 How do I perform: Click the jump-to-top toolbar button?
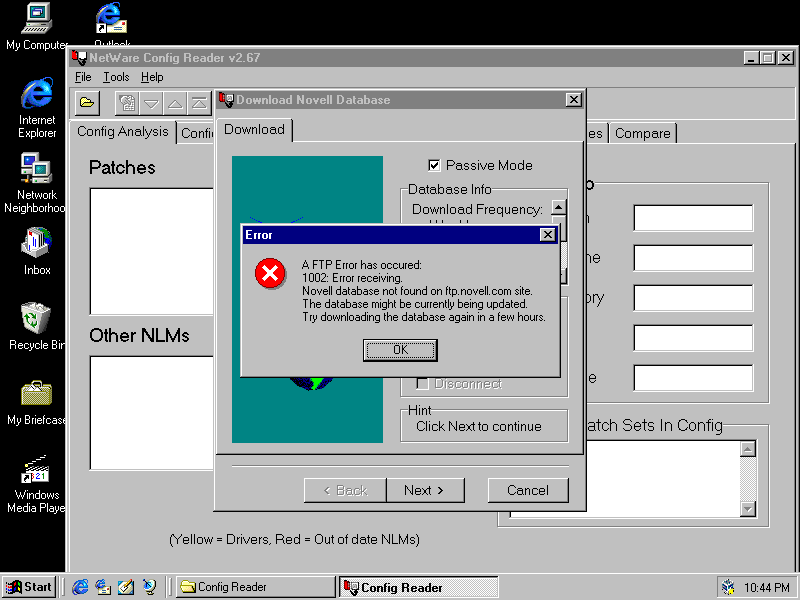coord(199,103)
